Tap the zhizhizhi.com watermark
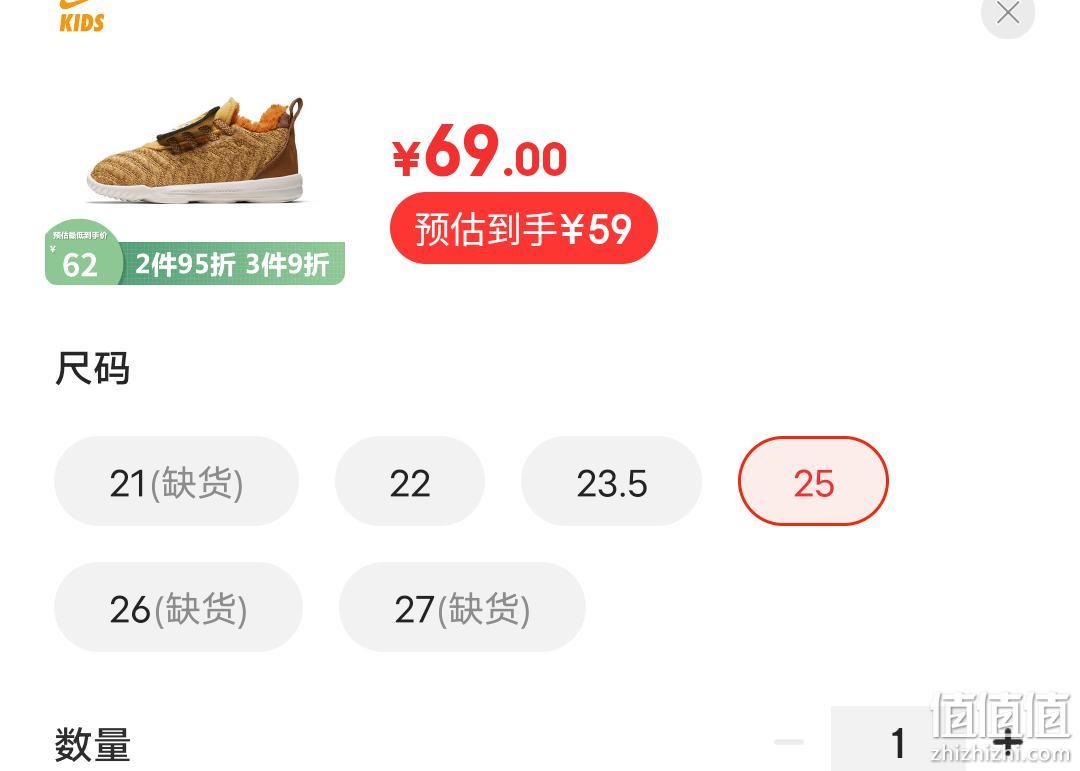Screen dimensions: 1080x771 click(1000, 753)
